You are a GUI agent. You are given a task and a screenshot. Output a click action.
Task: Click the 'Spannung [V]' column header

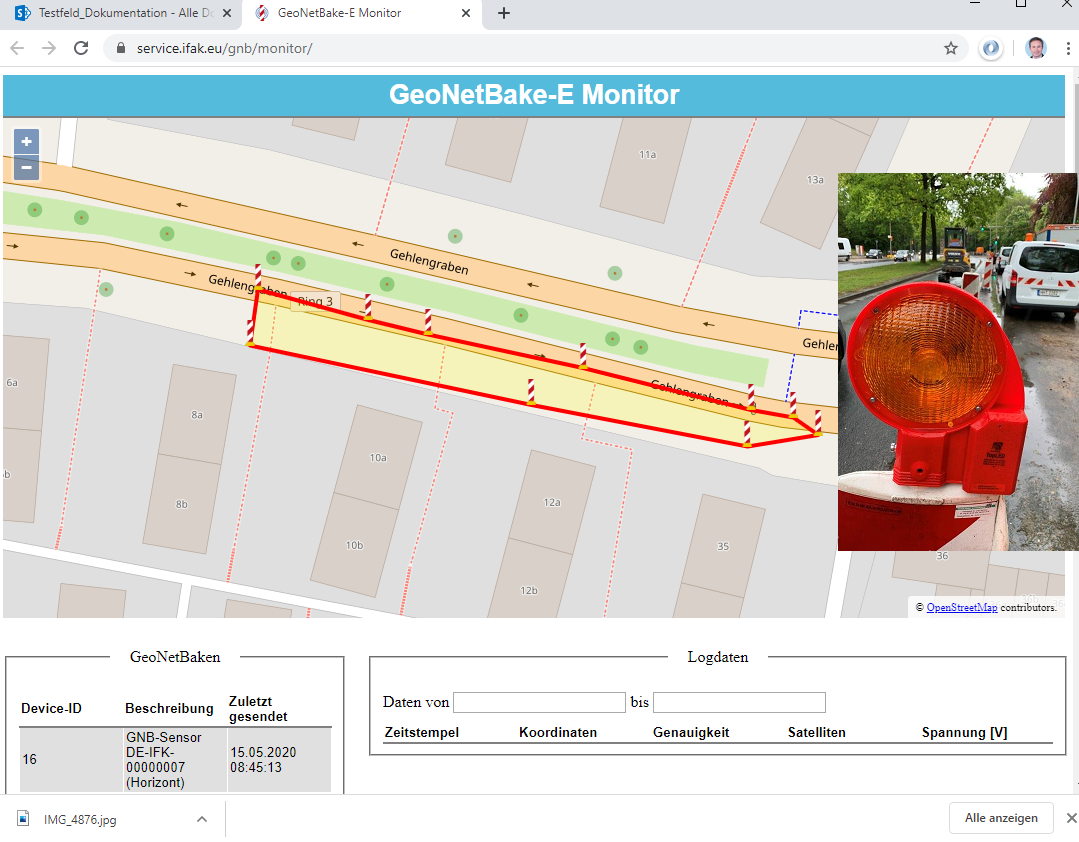tap(964, 733)
